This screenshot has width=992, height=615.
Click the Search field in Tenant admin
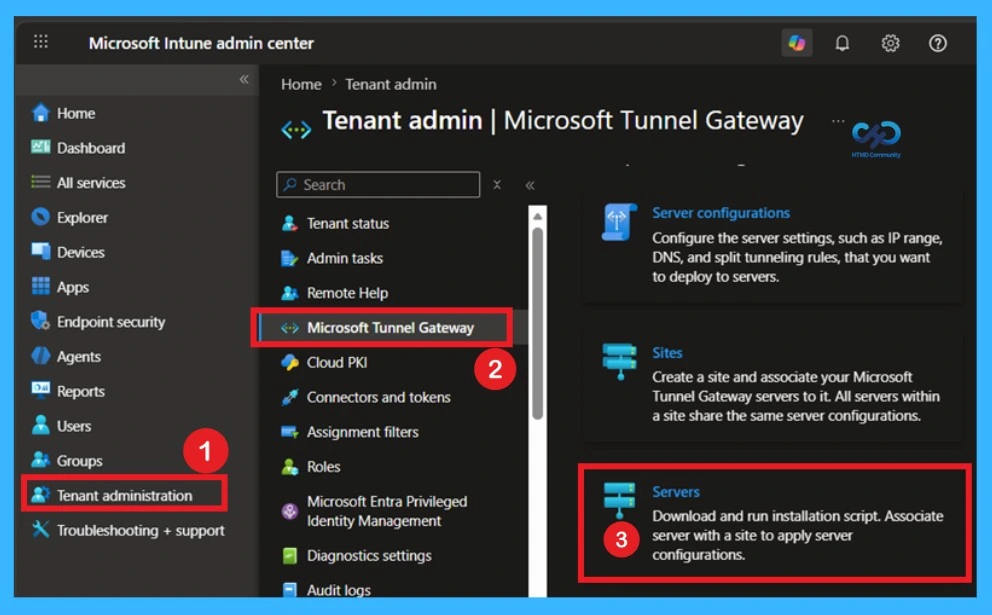378,185
